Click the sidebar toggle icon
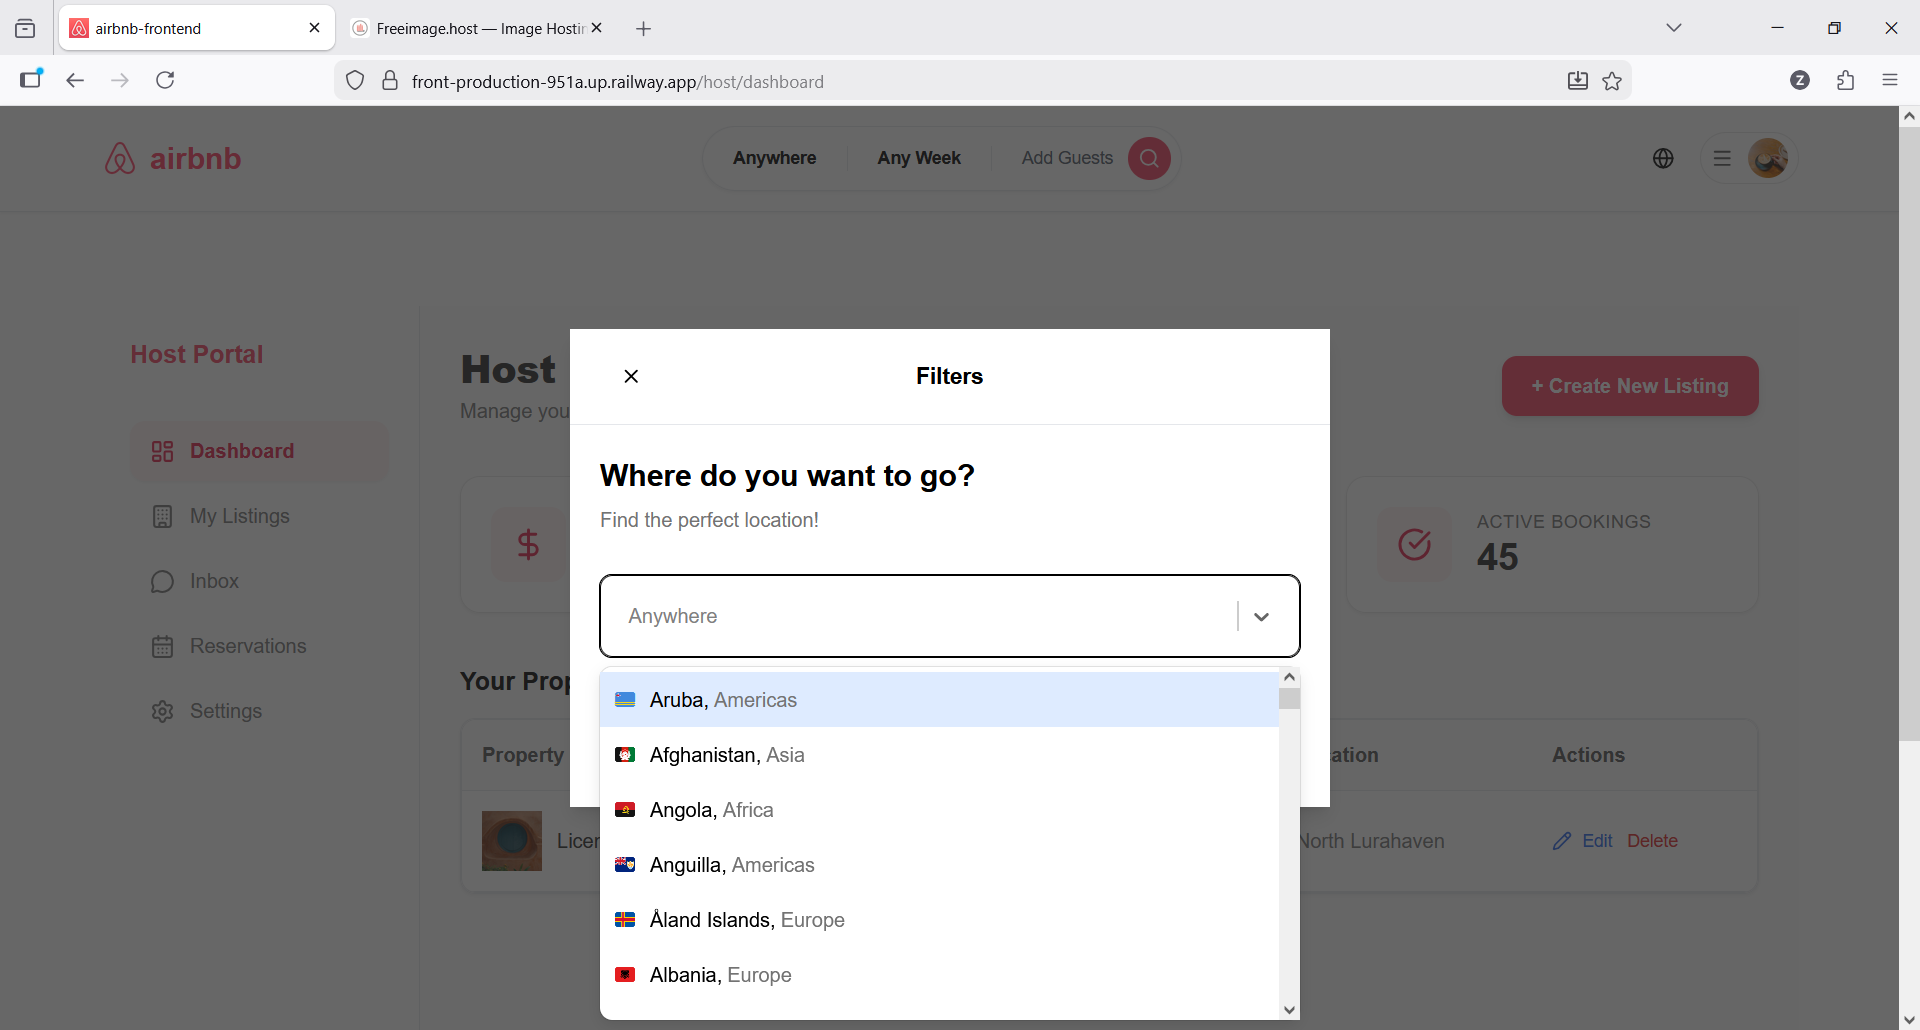The image size is (1920, 1030). (31, 80)
